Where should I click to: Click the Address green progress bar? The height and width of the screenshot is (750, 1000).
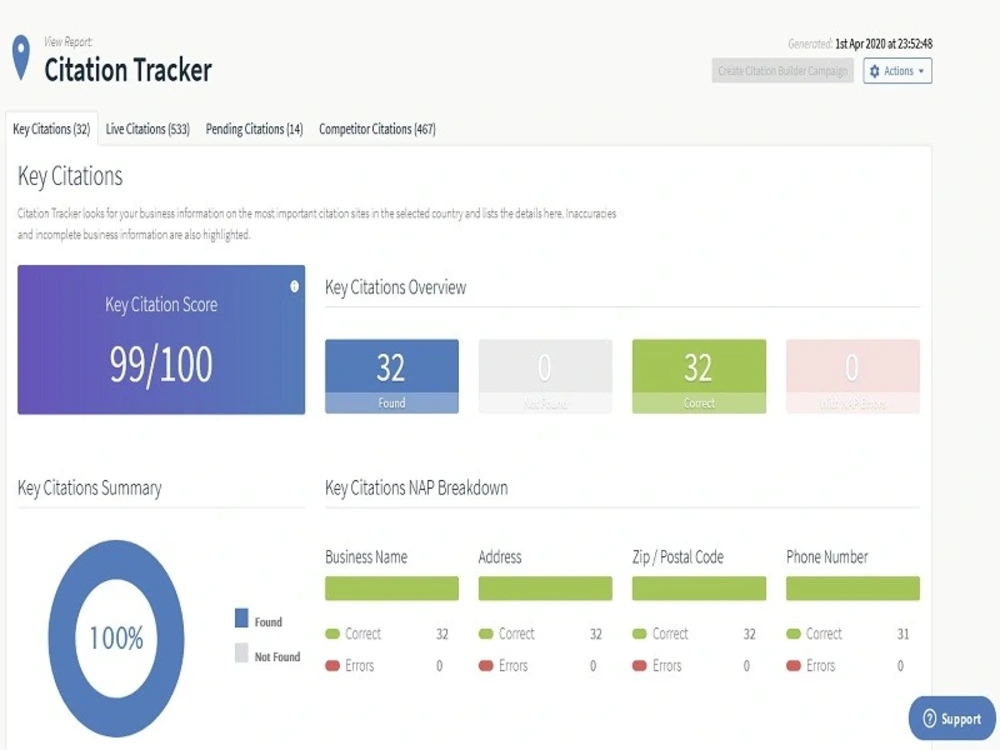[x=545, y=588]
